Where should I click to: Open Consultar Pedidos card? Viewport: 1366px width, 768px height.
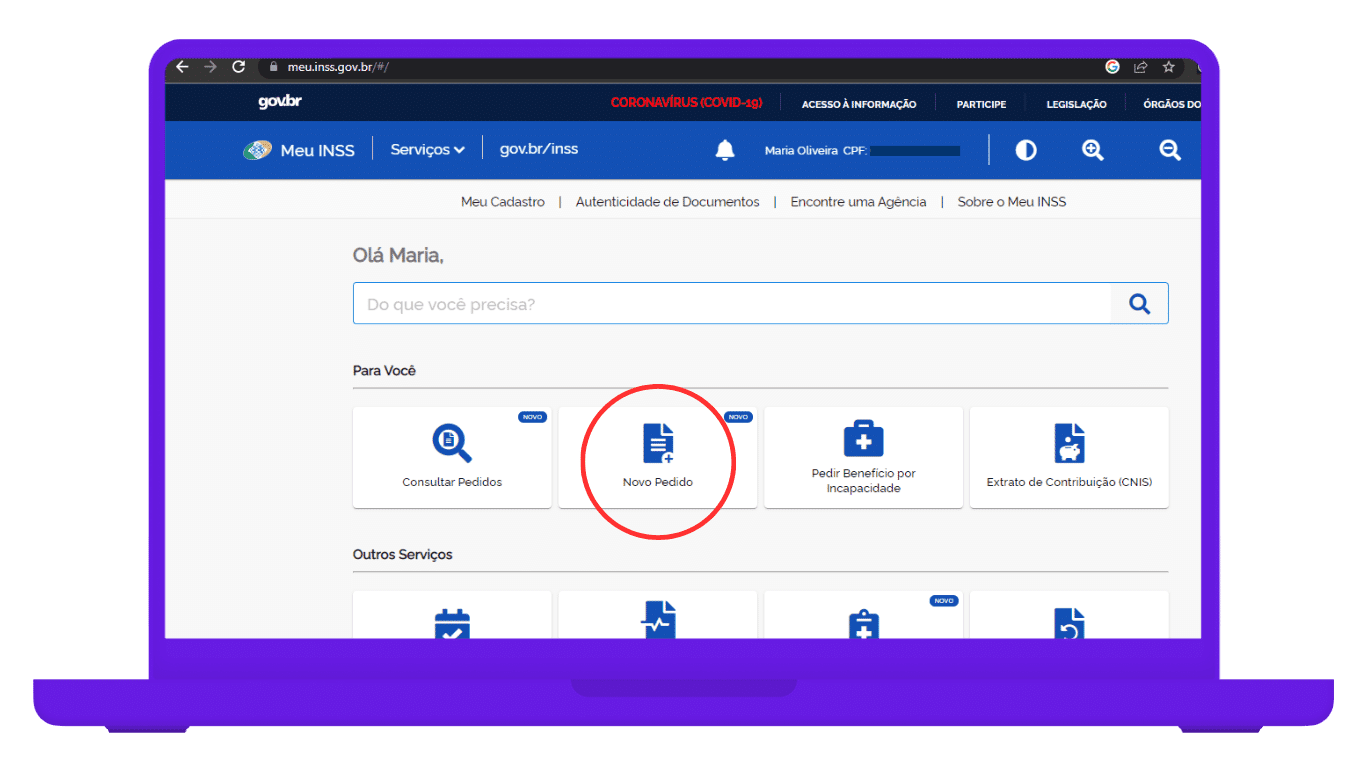(x=452, y=457)
